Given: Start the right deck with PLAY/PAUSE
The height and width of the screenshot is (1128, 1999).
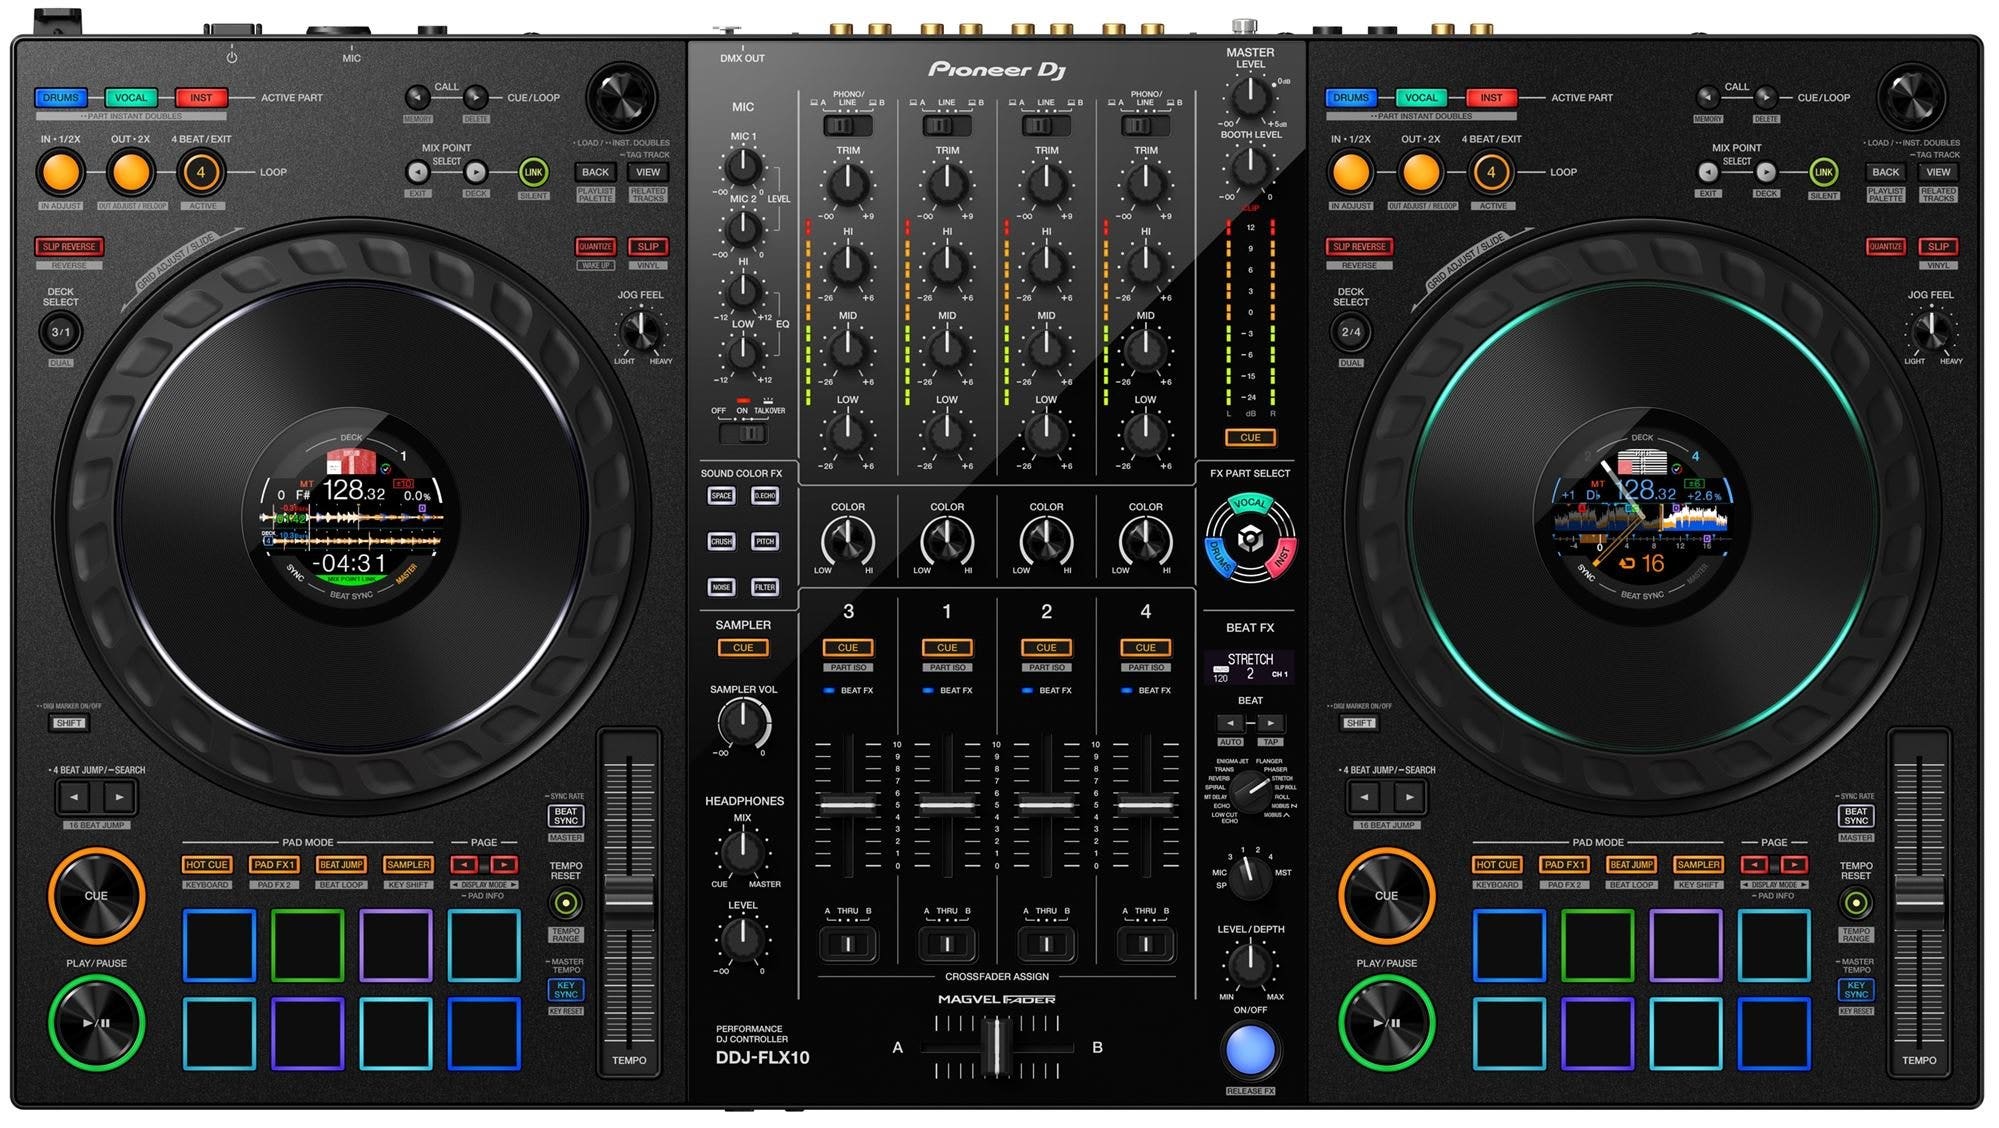Looking at the screenshot, I should coord(1386,1022).
